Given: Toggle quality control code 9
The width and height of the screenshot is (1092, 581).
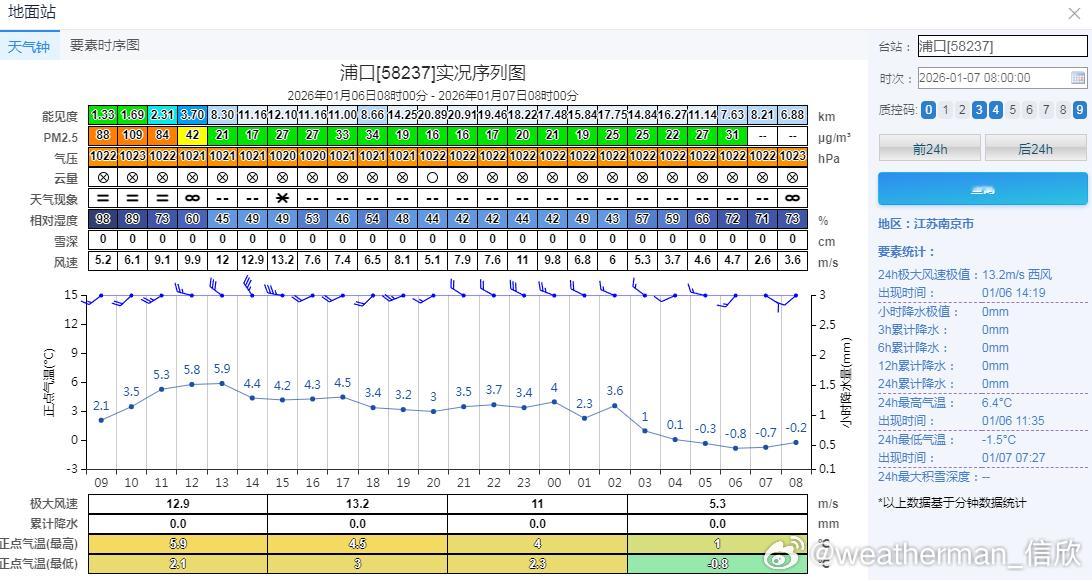Looking at the screenshot, I should tap(1079, 109).
